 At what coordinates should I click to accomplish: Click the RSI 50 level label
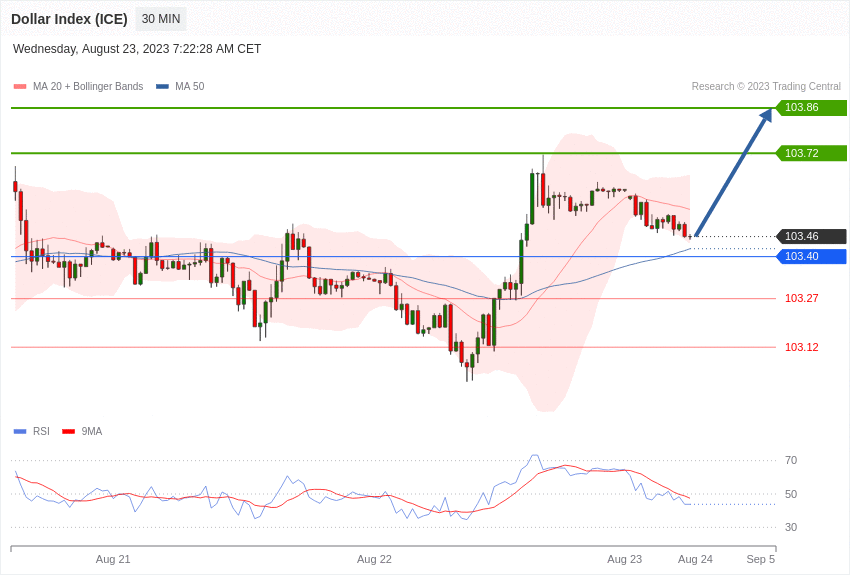click(x=791, y=494)
